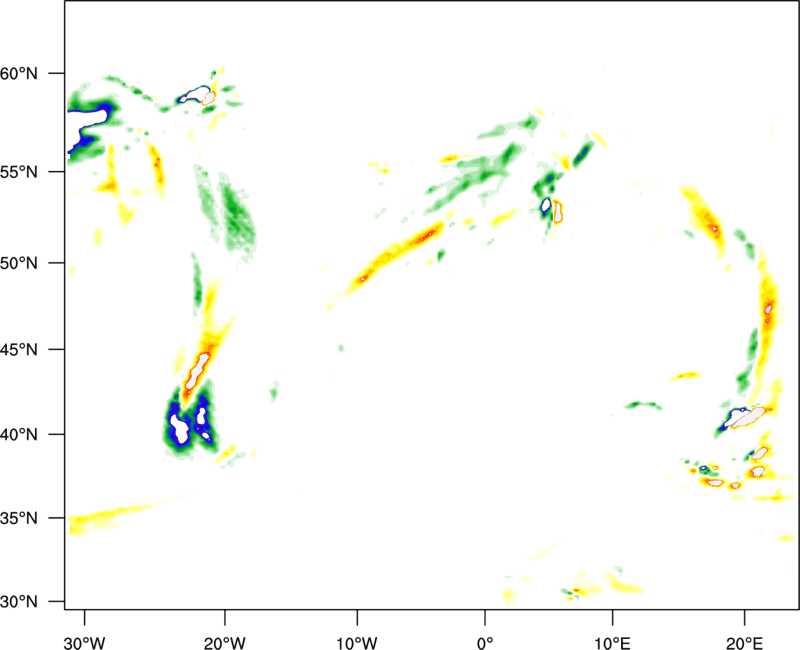This screenshot has width=800, height=650.
Task: Click the 10°E longitude label
Action: coord(612,643)
